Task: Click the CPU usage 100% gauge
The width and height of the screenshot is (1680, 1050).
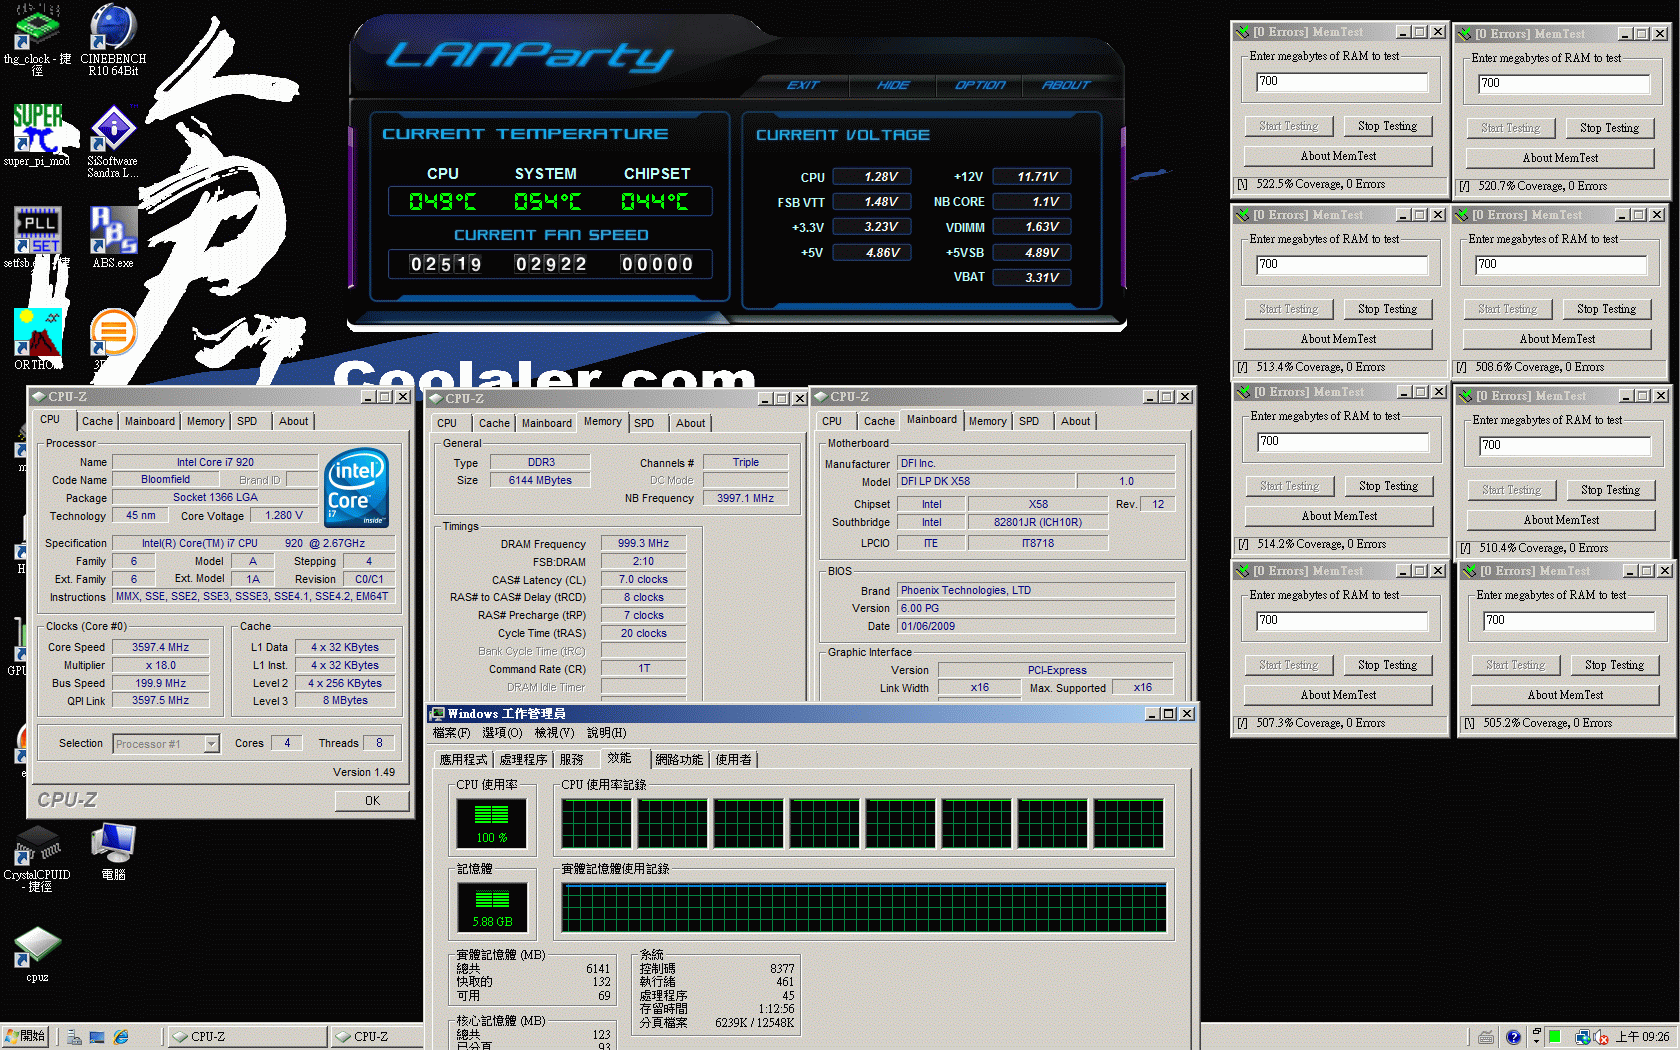Action: click(491, 824)
